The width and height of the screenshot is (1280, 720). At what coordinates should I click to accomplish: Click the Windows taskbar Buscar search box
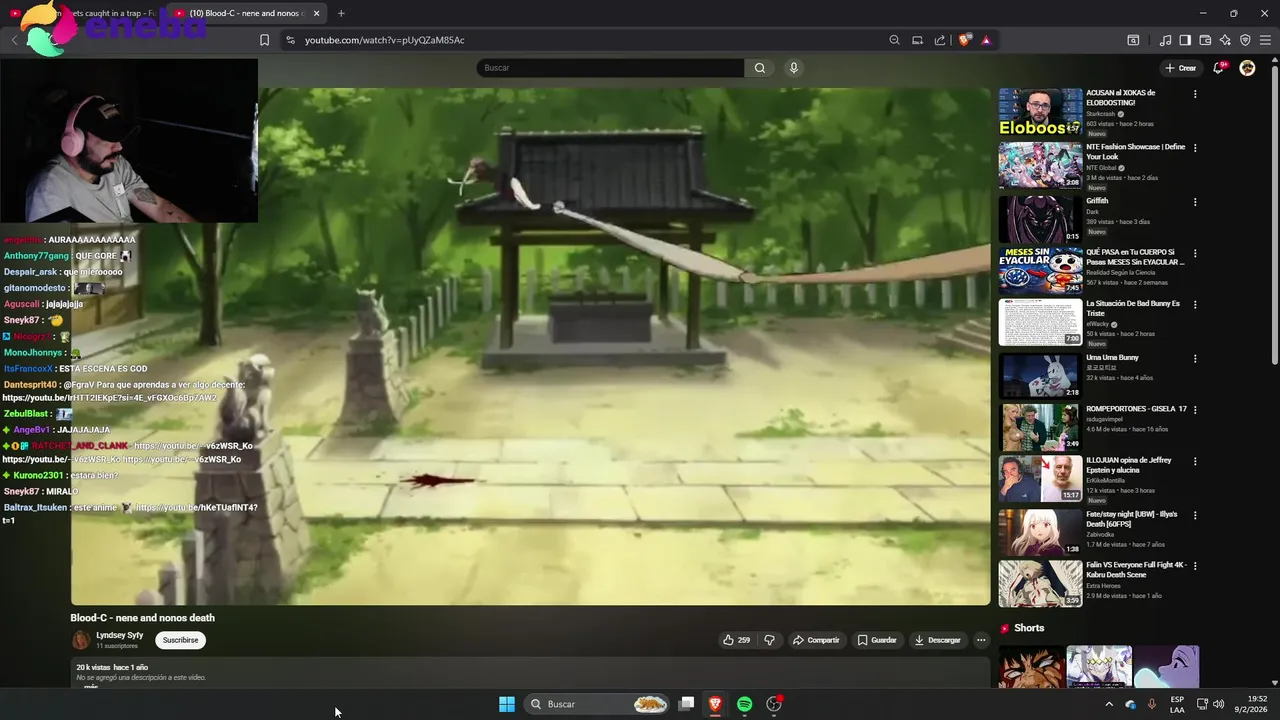597,704
